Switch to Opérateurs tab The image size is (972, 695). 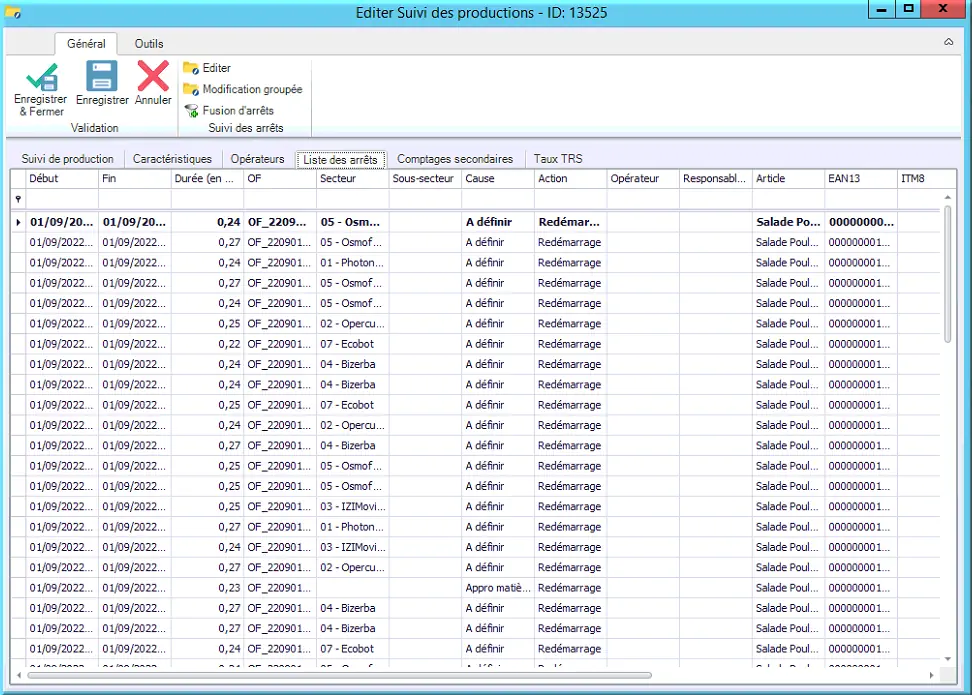coord(257,159)
